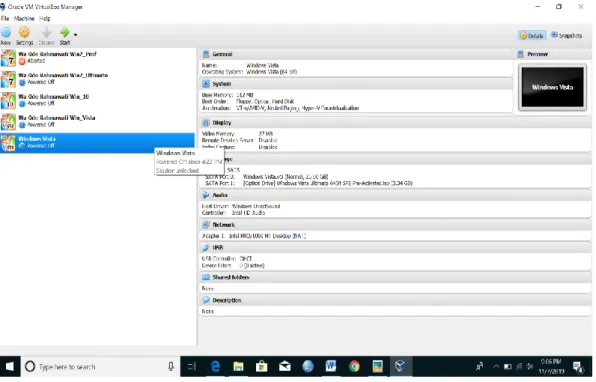Open the General section header
Image resolution: width=596 pixels, height=382 pixels.
click(x=356, y=54)
